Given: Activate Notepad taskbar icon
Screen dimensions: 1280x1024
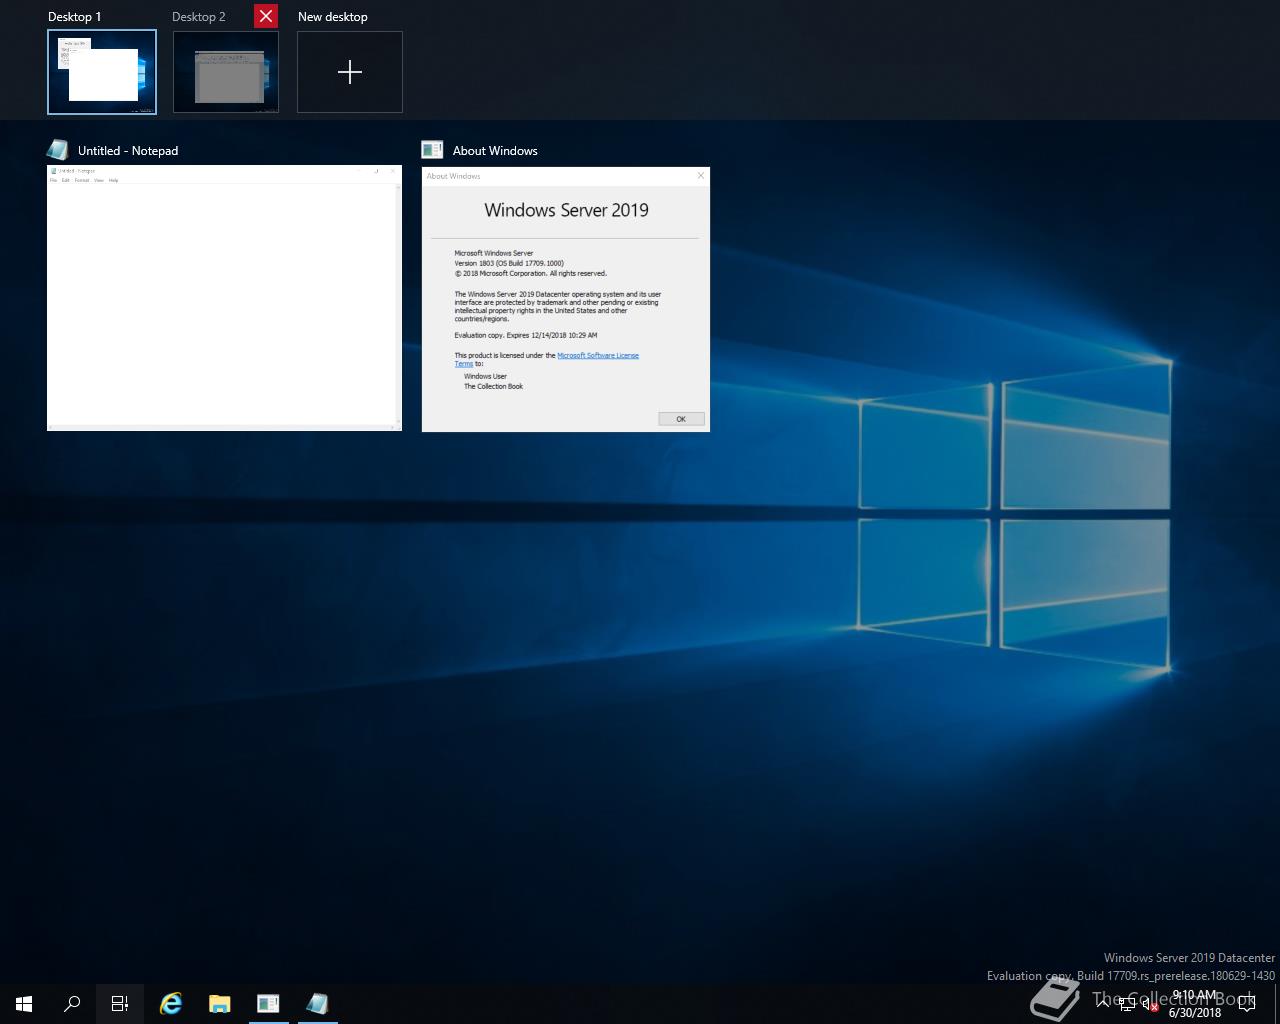Looking at the screenshot, I should [x=317, y=1004].
